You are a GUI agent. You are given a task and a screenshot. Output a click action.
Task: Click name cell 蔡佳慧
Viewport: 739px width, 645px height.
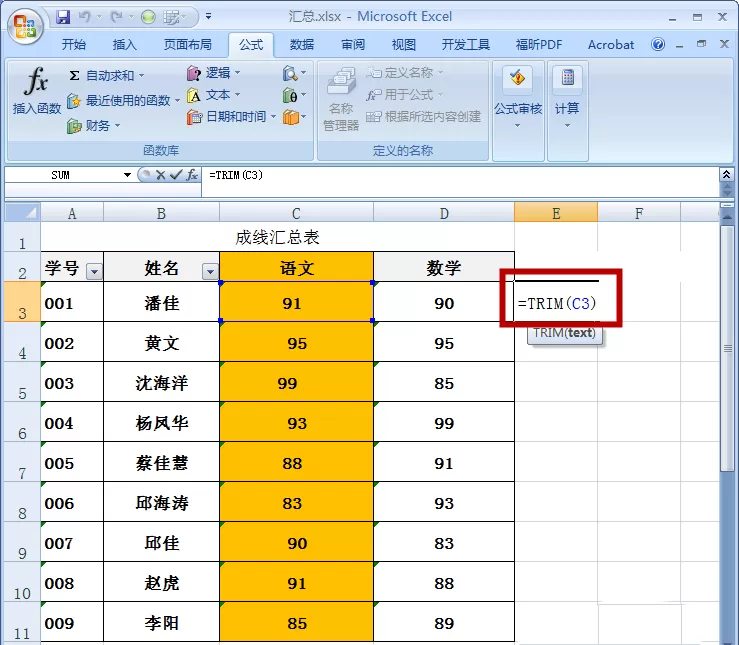[x=162, y=463]
